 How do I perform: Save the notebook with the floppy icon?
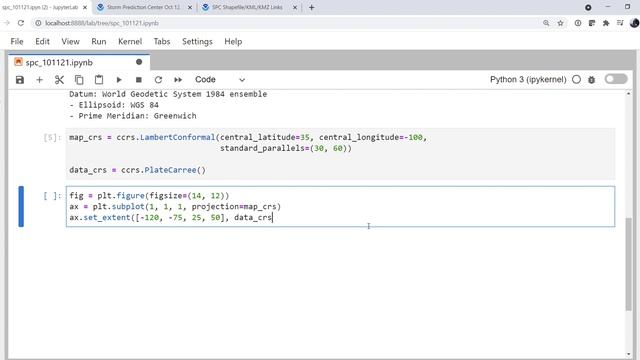point(20,80)
